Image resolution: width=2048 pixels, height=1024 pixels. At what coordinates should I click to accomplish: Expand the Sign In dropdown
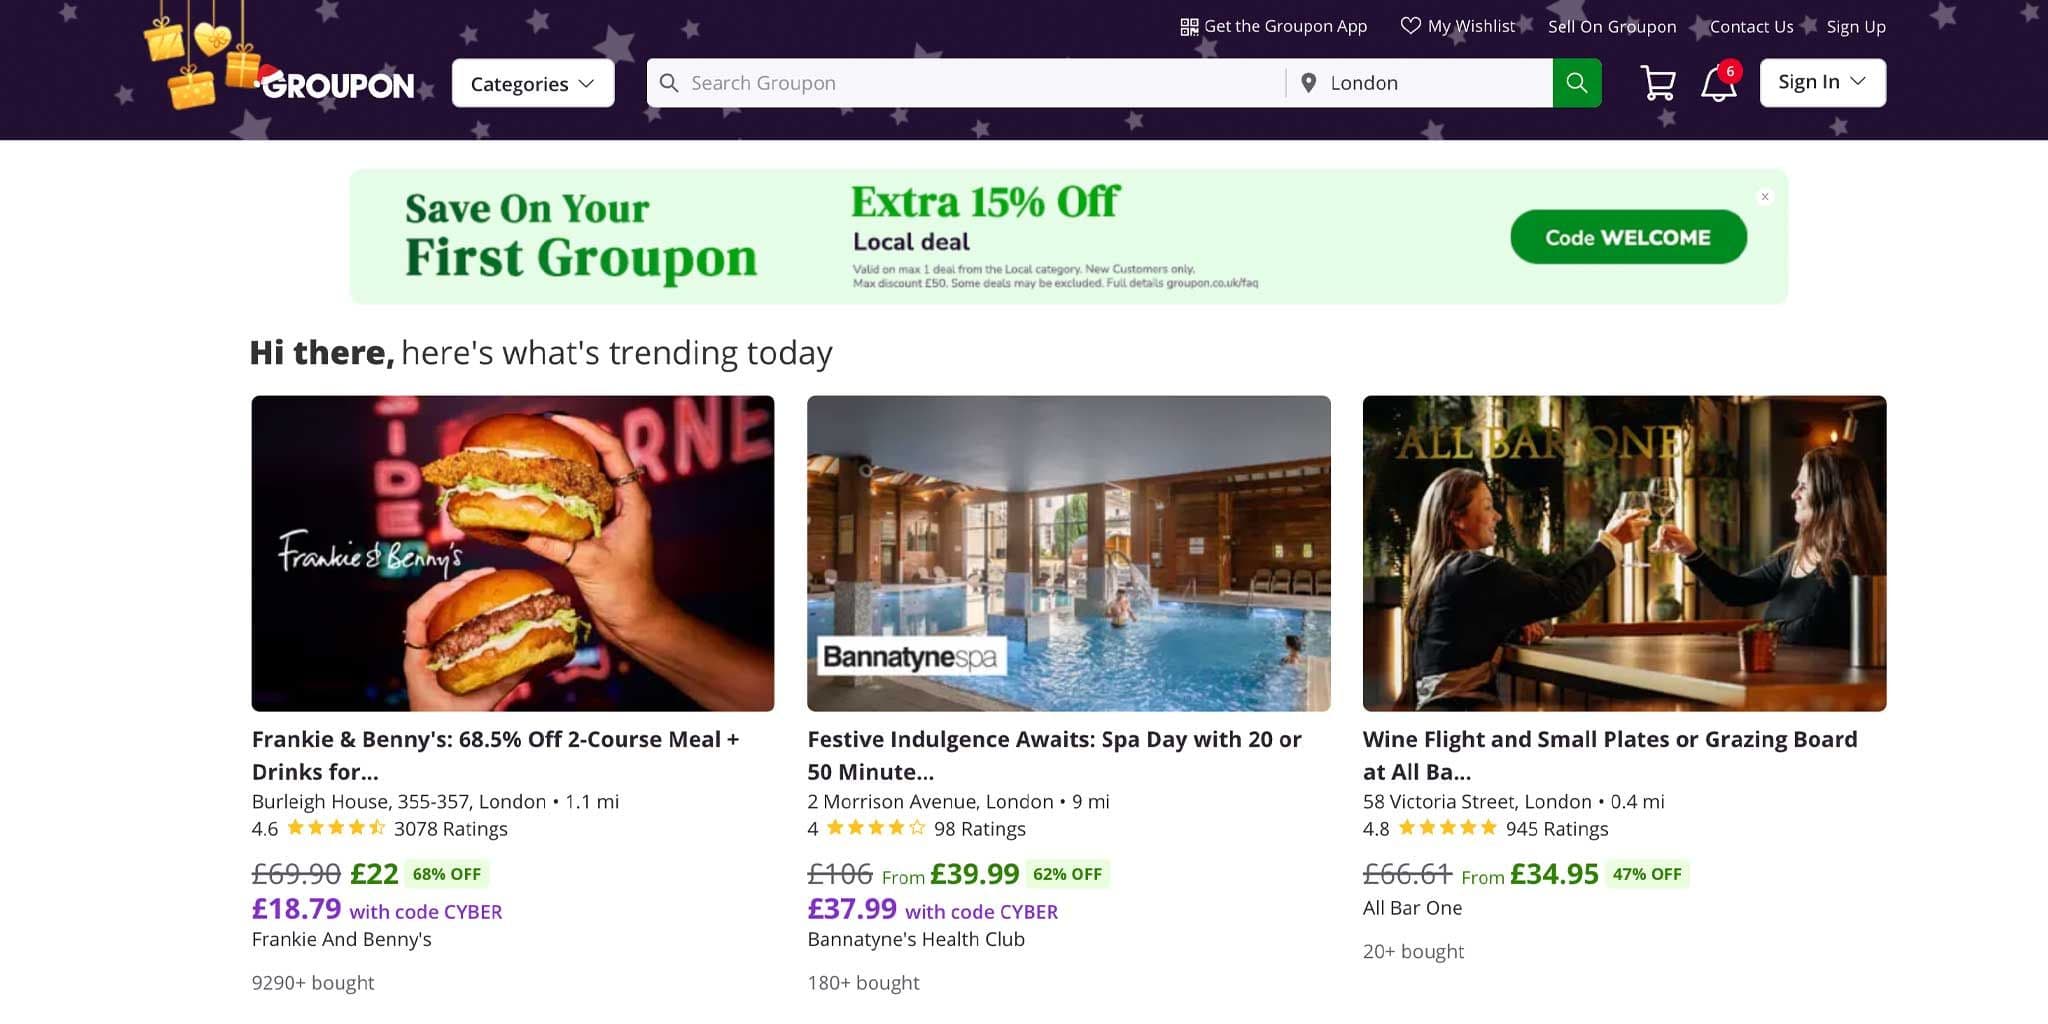coord(1822,81)
